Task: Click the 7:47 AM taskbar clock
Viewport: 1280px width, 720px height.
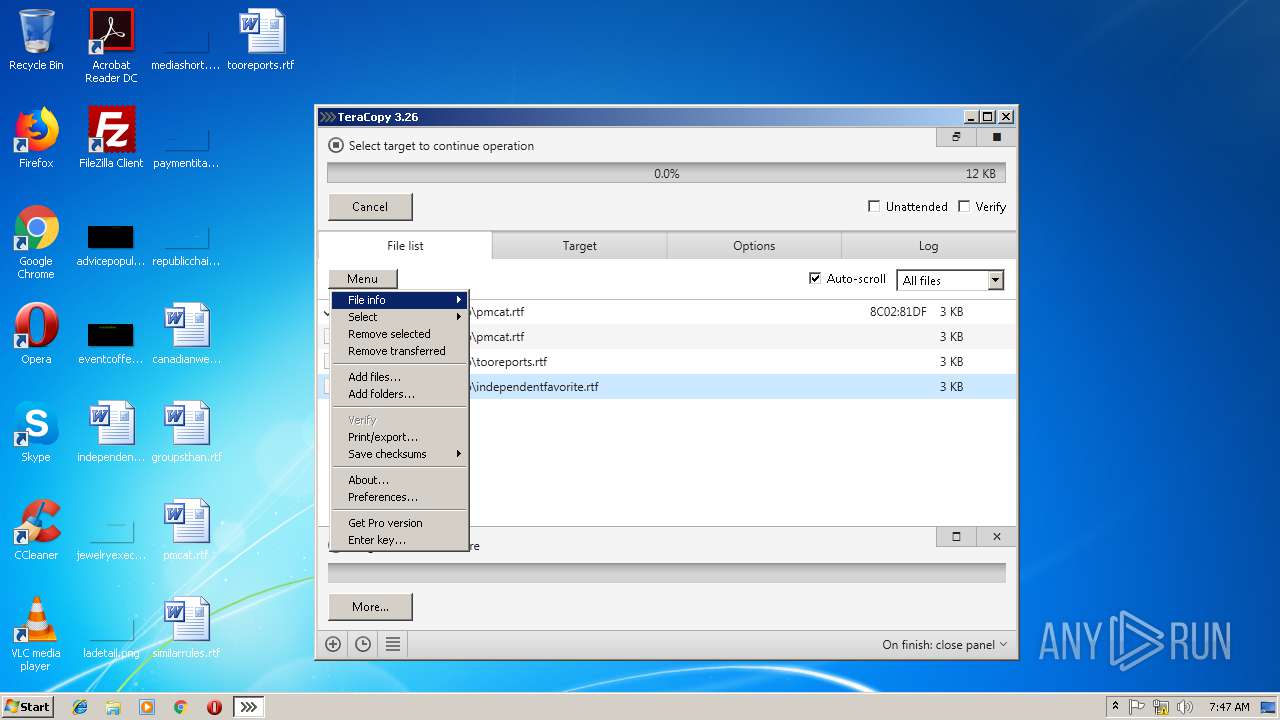Action: (x=1229, y=707)
